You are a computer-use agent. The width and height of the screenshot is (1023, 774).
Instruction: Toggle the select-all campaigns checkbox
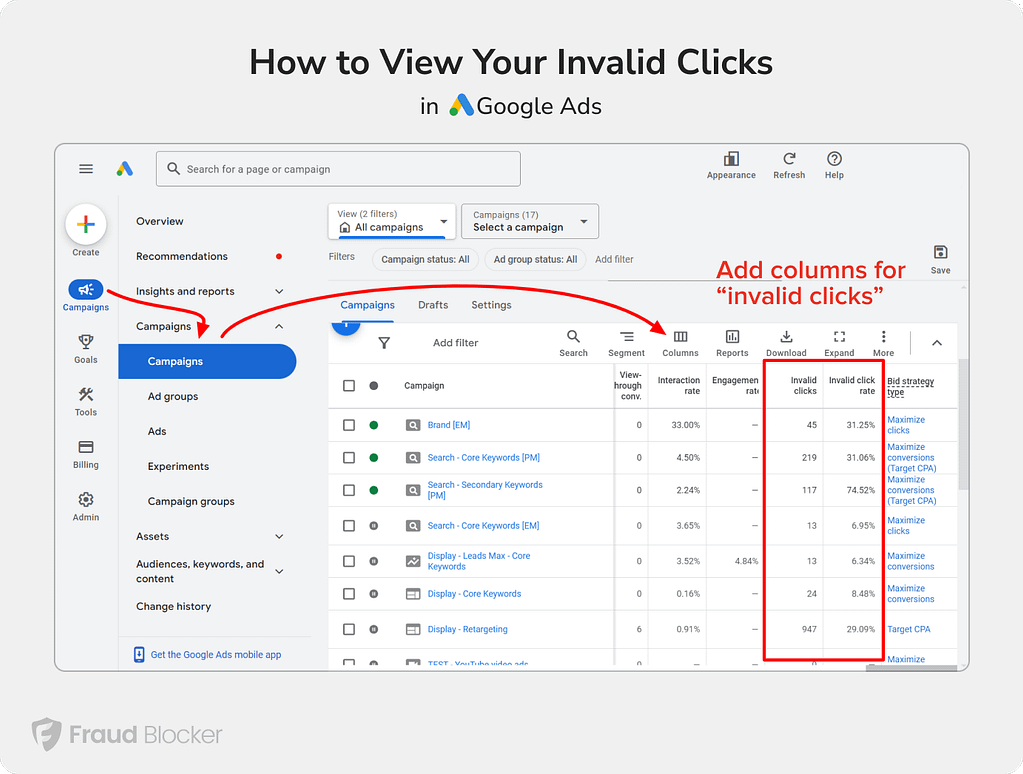tap(349, 386)
